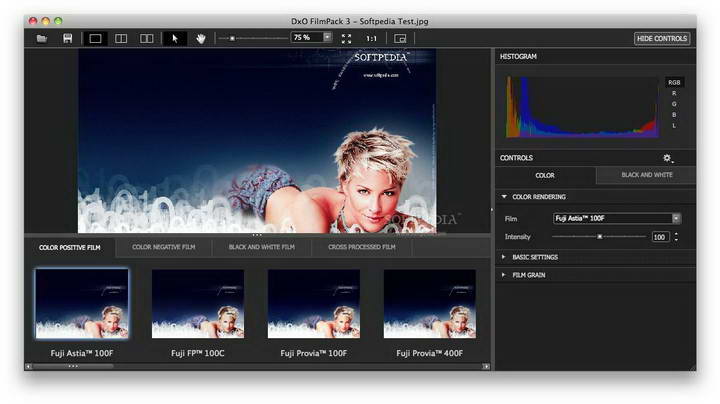Open the Black and White controls tab
Screen dimensions: 720x404
point(646,175)
